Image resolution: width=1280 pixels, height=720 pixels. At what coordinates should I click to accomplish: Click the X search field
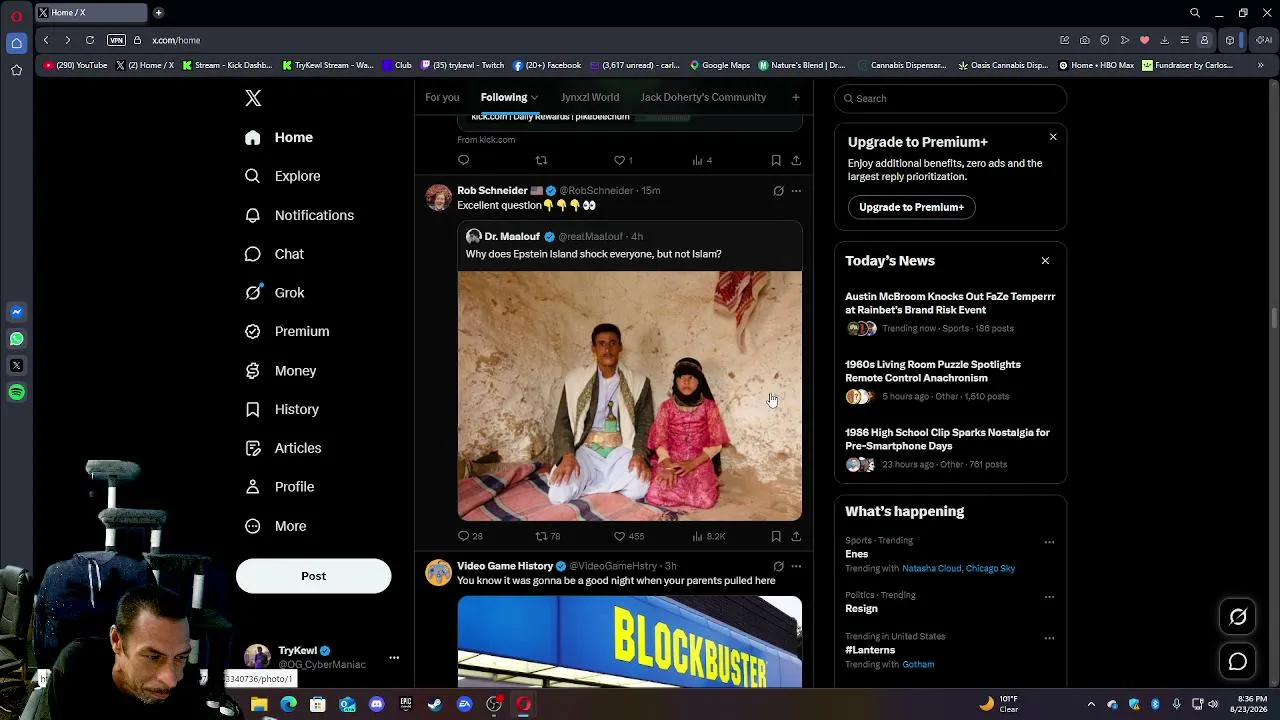coord(950,98)
